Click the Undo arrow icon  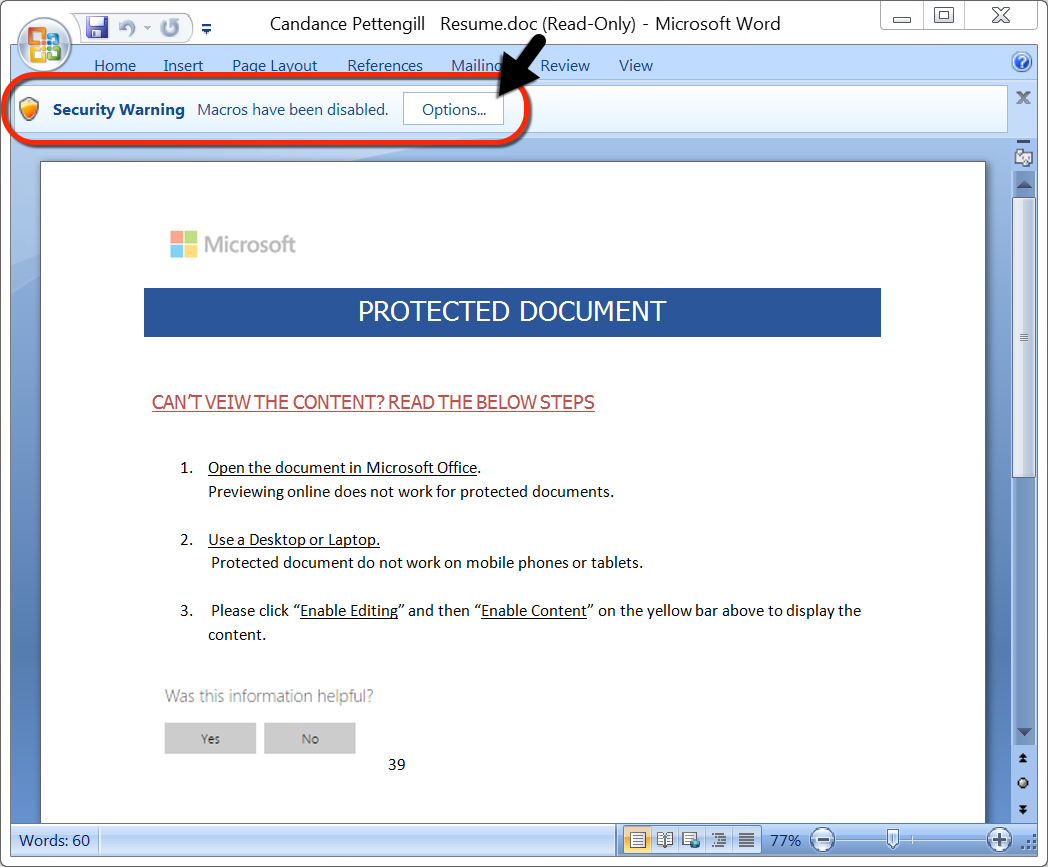click(x=126, y=27)
